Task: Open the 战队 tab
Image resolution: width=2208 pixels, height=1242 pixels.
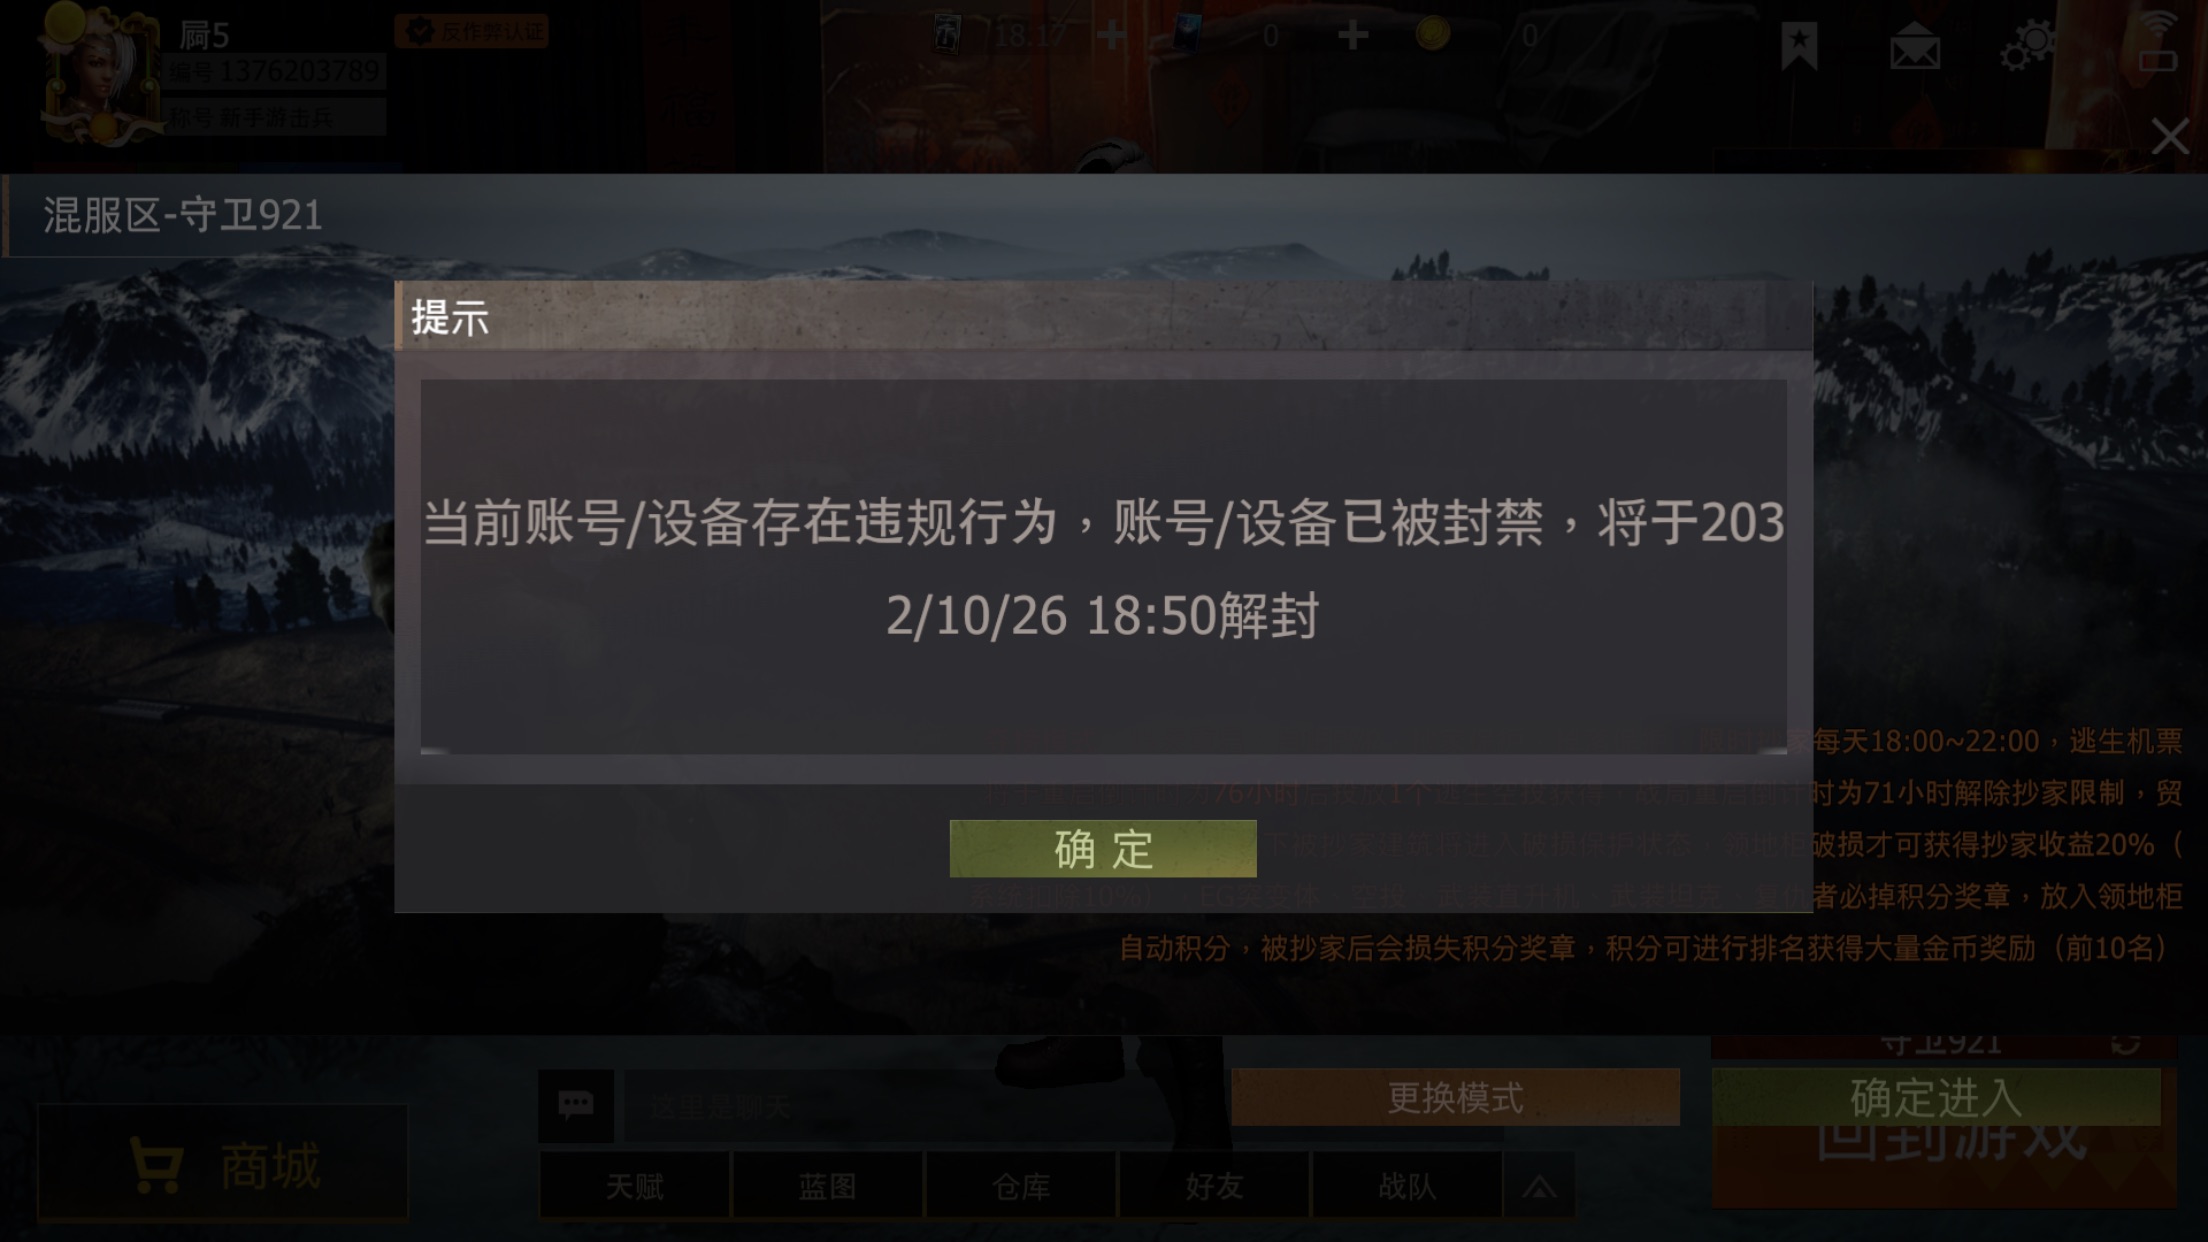Action: (1407, 1186)
